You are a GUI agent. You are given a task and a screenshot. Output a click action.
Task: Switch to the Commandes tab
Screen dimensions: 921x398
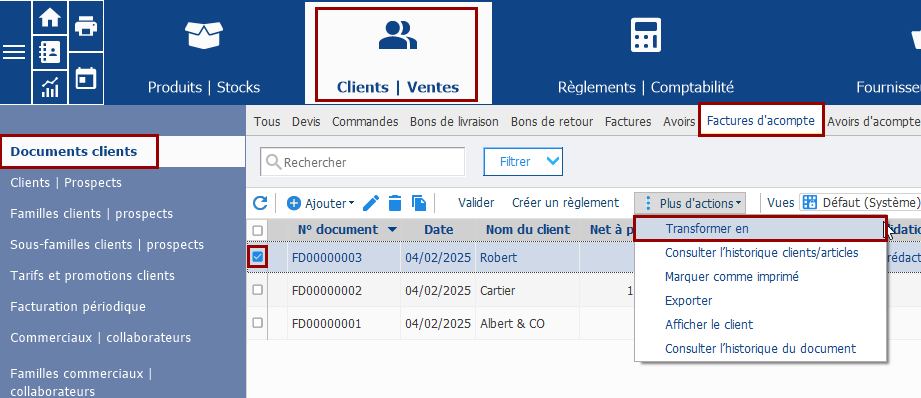pyautogui.click(x=365, y=122)
